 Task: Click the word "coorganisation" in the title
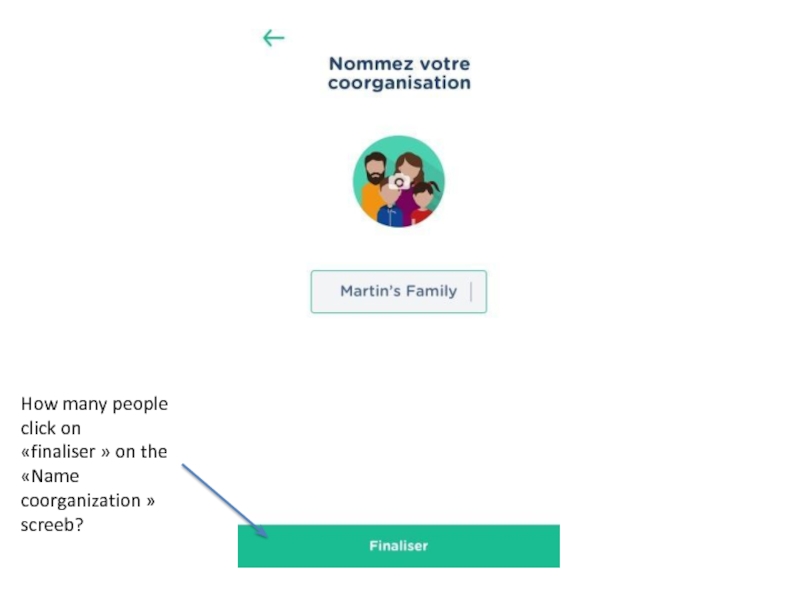tap(399, 83)
